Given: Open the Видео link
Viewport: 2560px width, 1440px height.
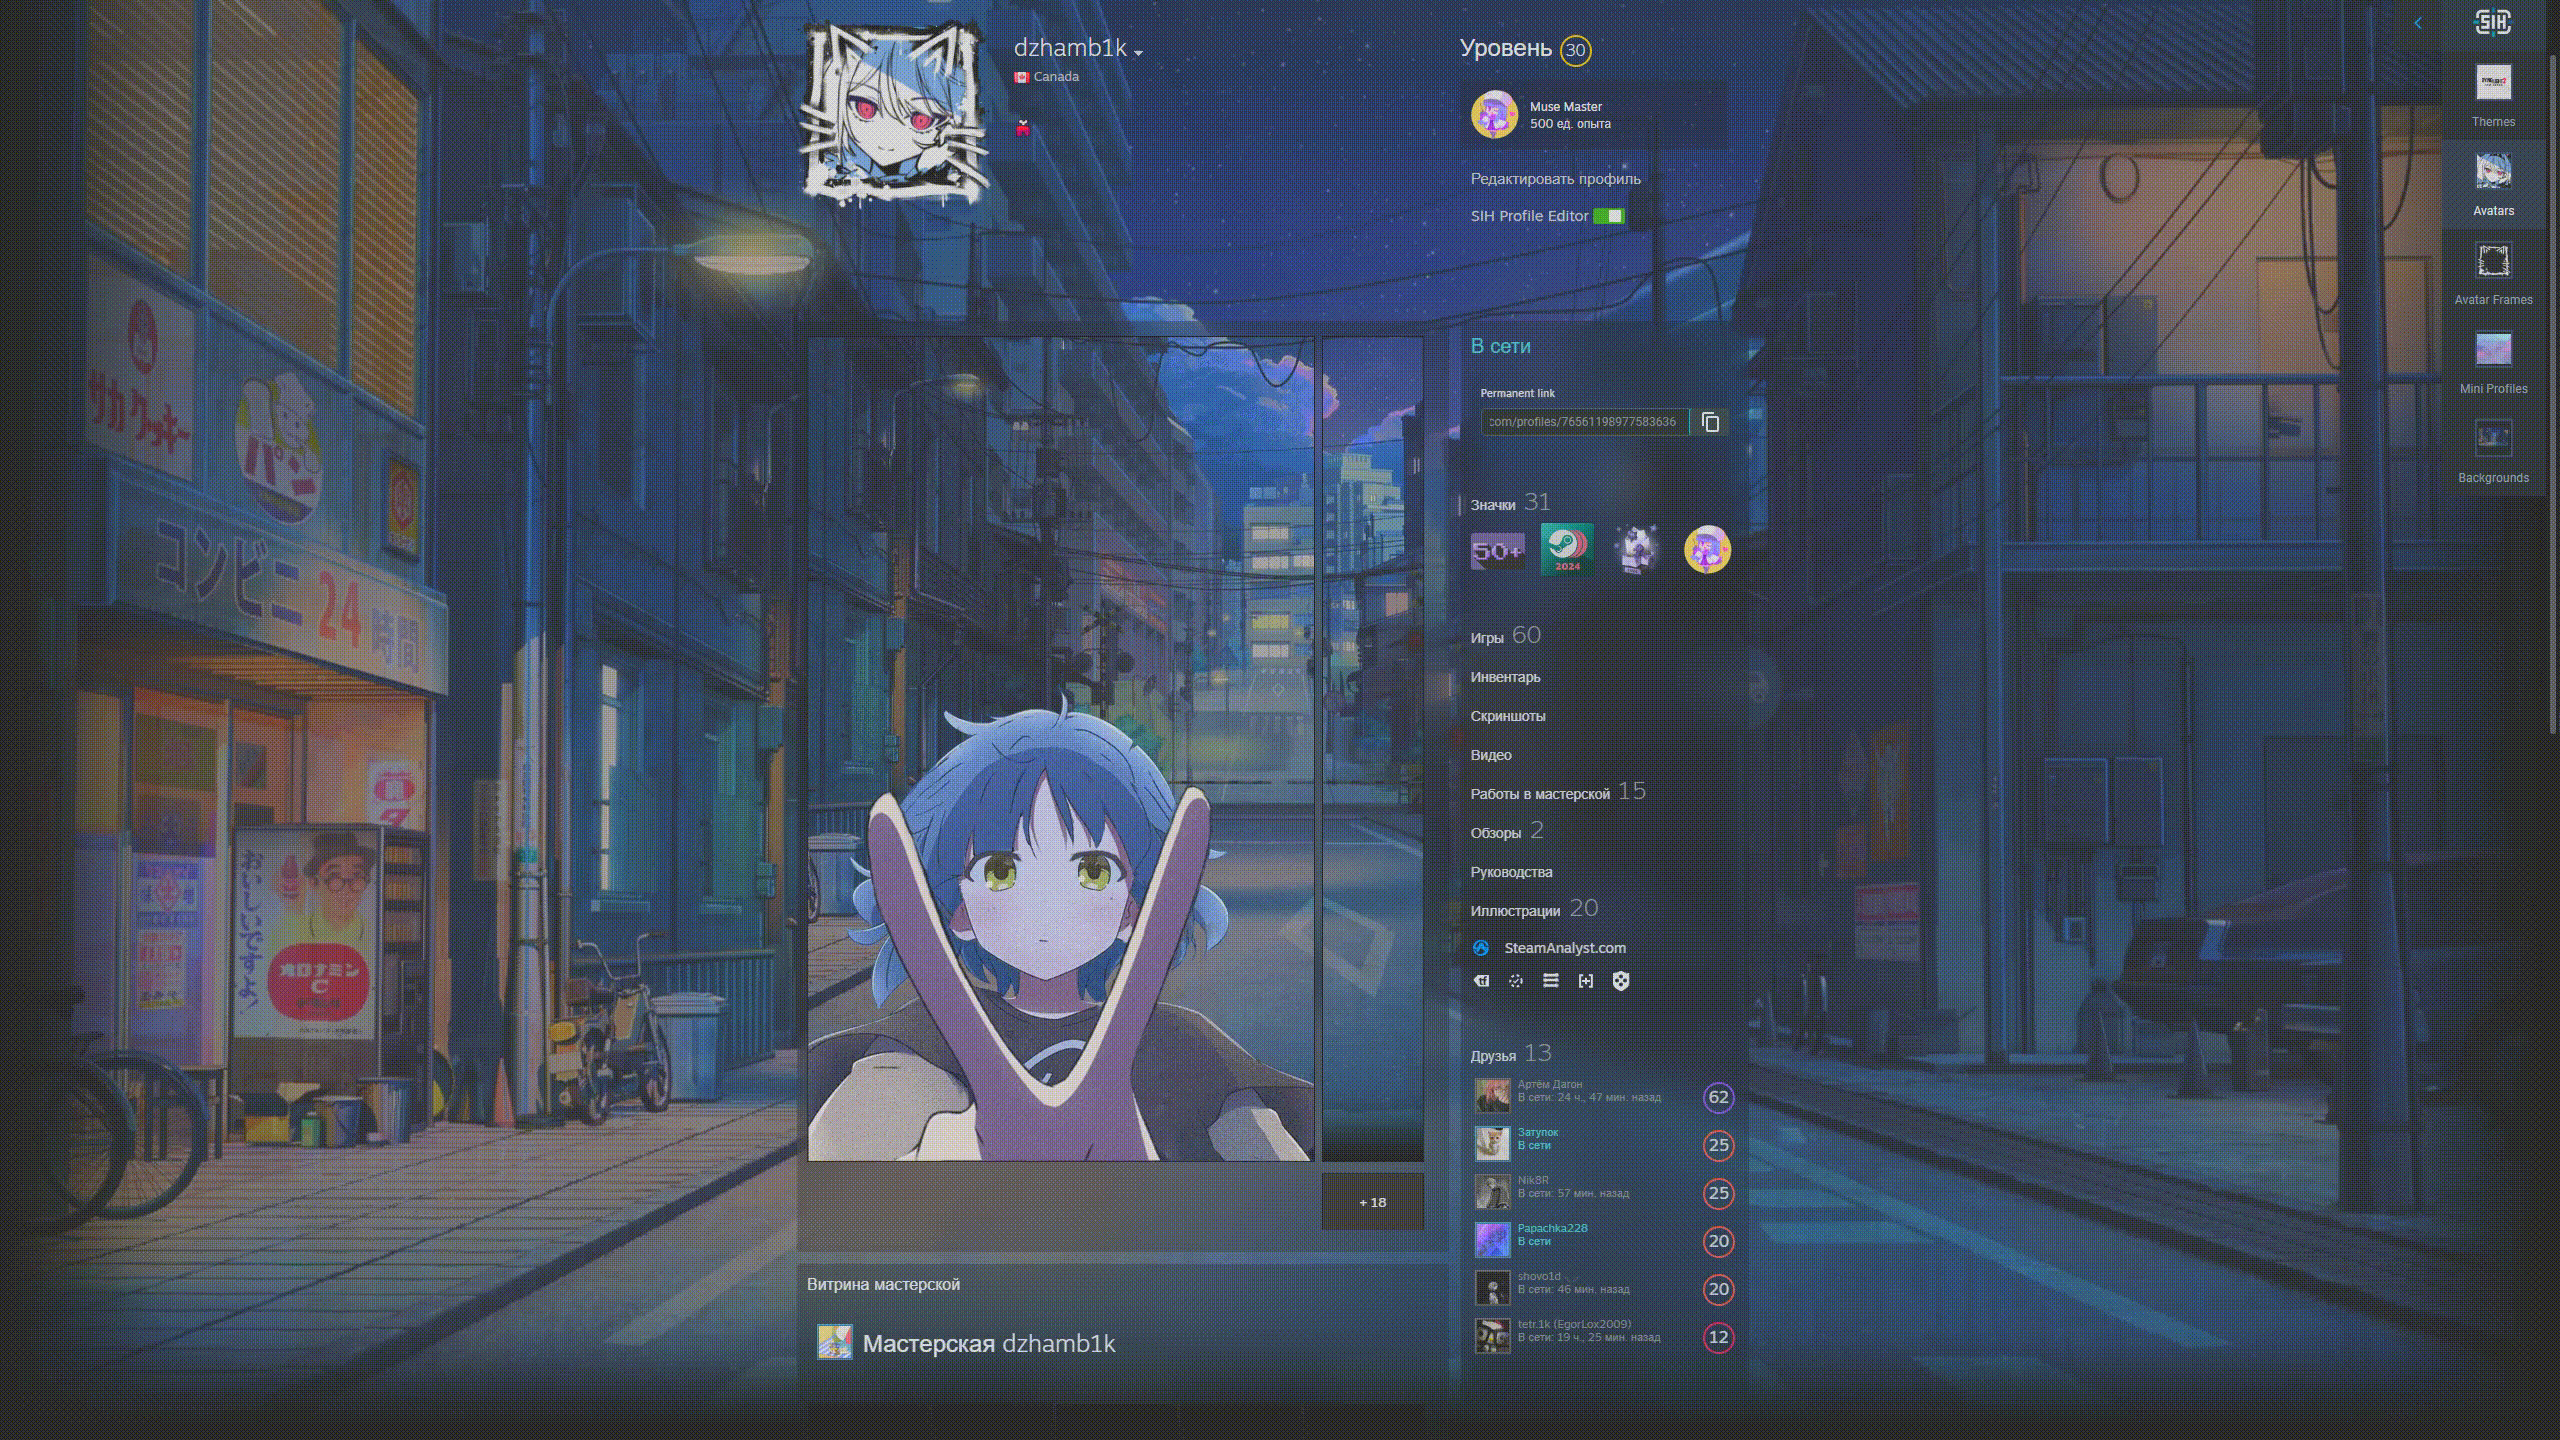Looking at the screenshot, I should tap(1491, 755).
